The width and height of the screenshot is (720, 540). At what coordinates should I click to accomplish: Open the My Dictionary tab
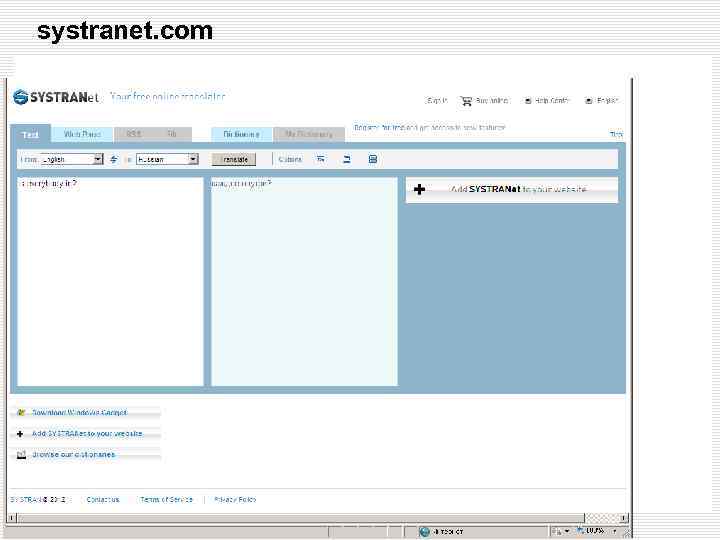click(x=309, y=134)
